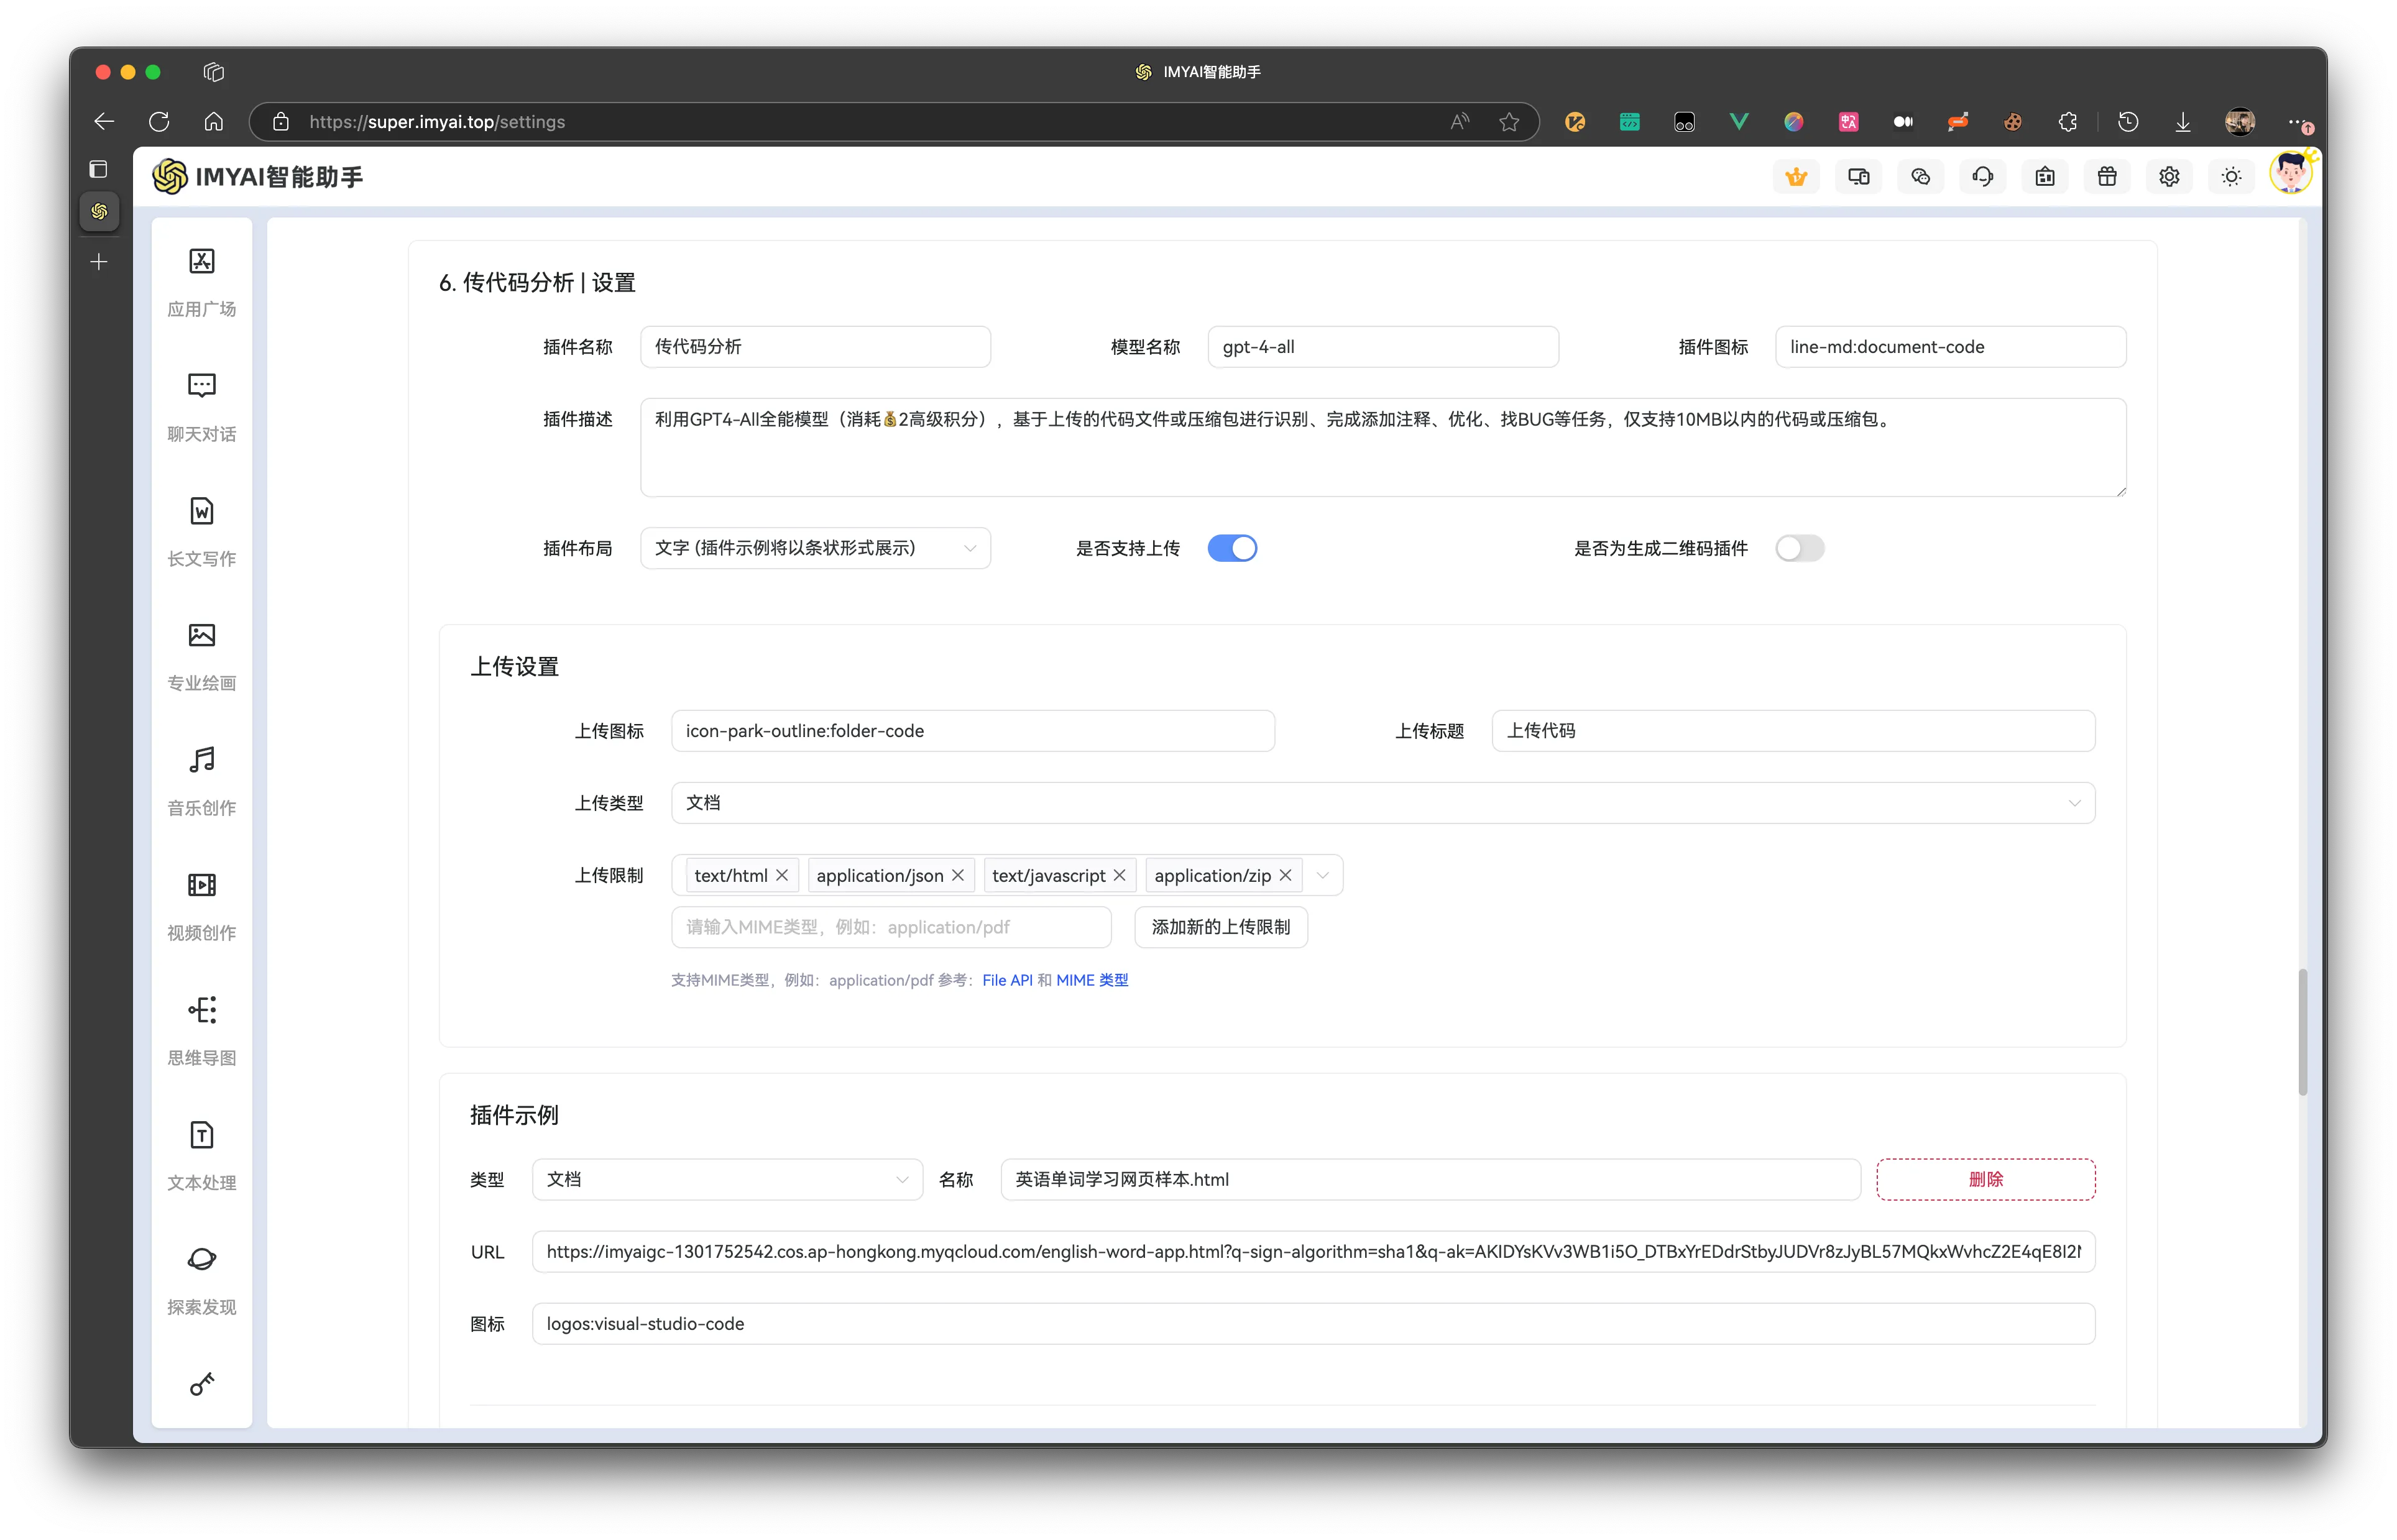Click the 插件描述 textarea

click(x=1383, y=447)
